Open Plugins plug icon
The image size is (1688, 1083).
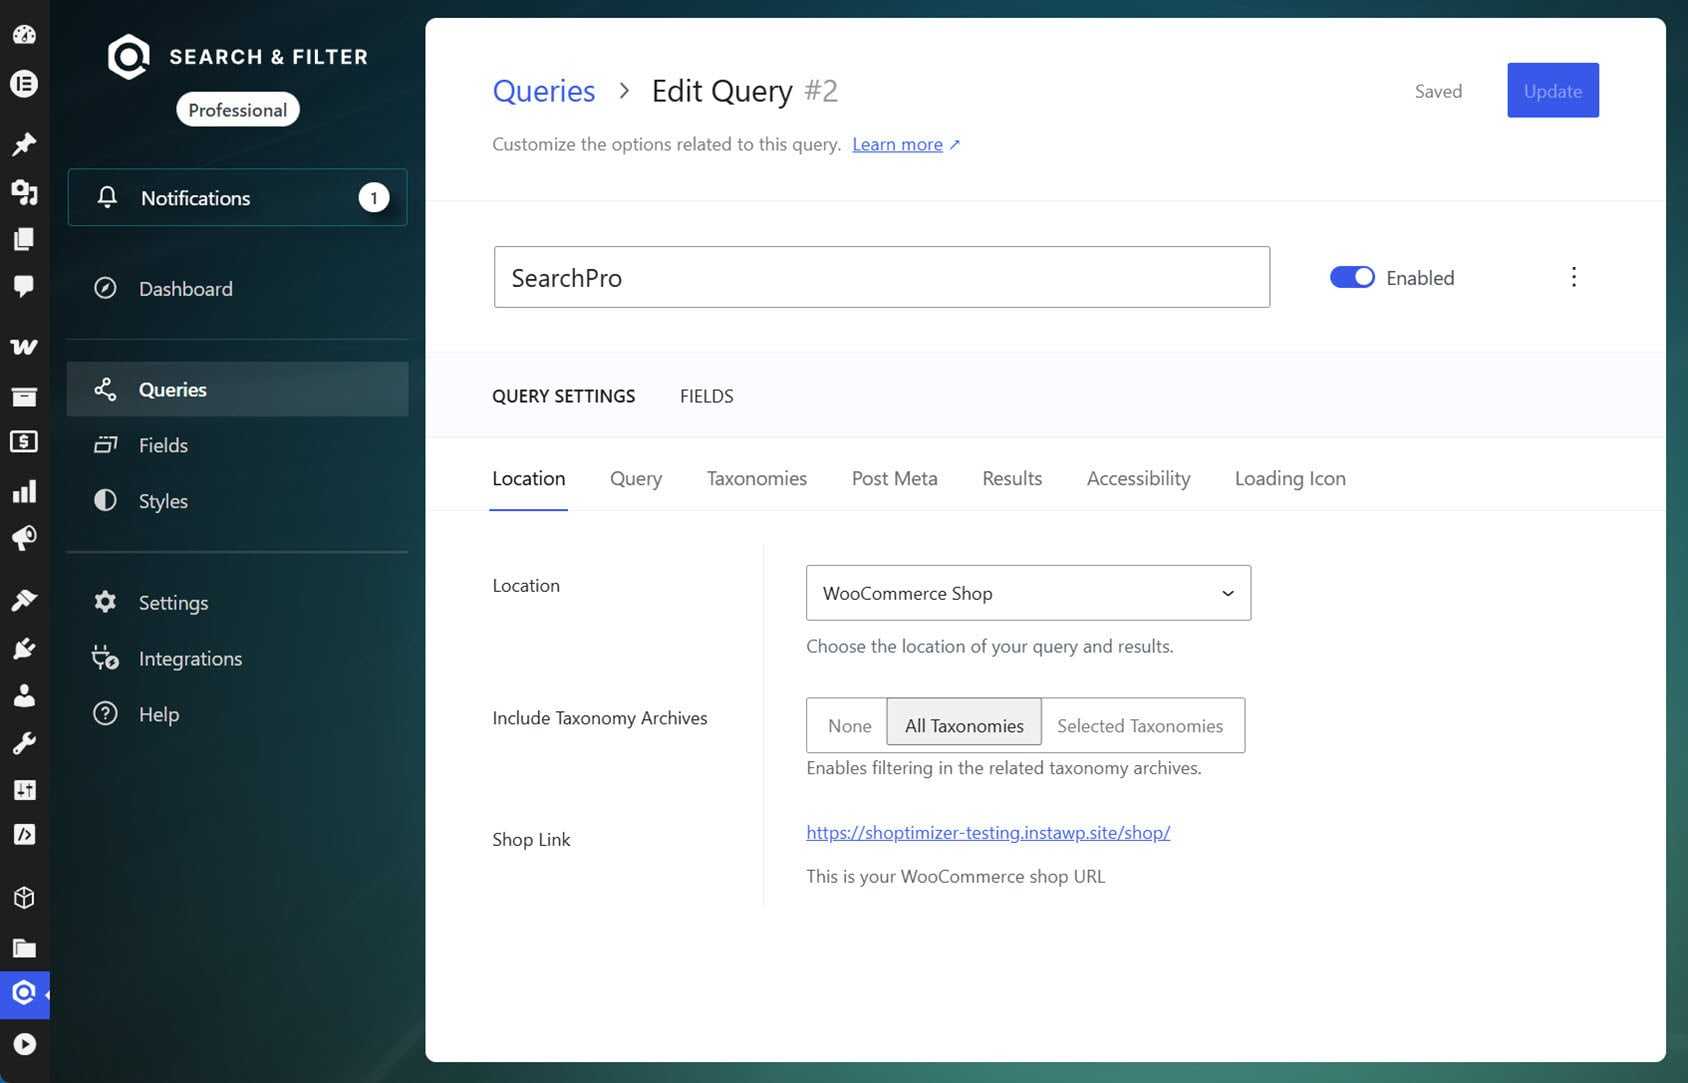(x=24, y=648)
